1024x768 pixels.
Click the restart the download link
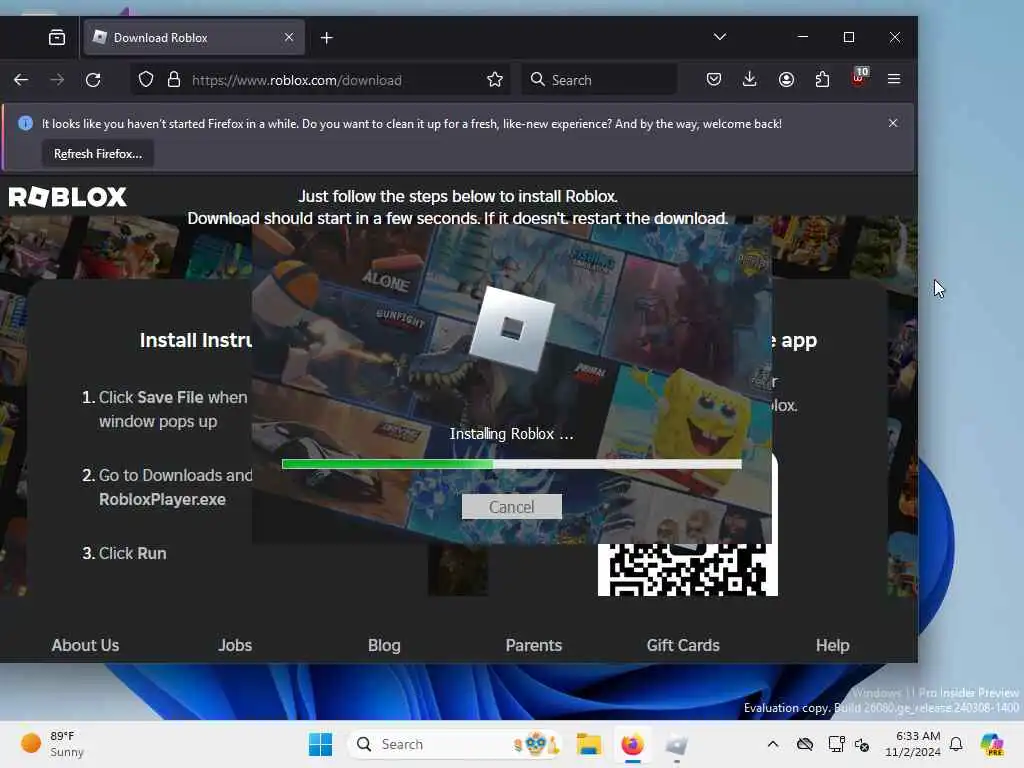[x=650, y=218]
